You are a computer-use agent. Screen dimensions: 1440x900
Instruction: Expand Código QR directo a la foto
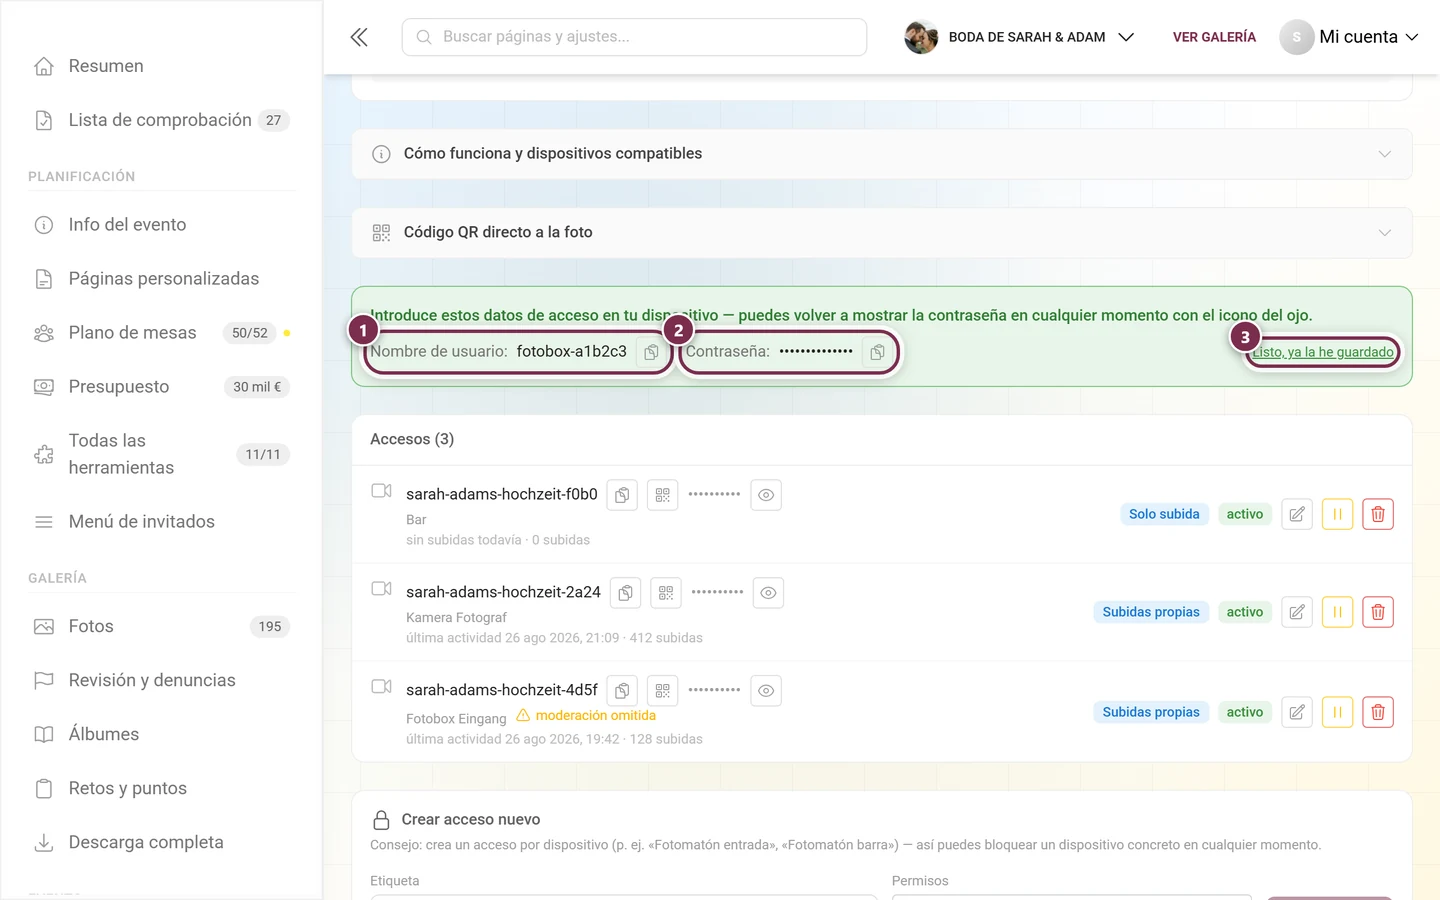pos(882,232)
